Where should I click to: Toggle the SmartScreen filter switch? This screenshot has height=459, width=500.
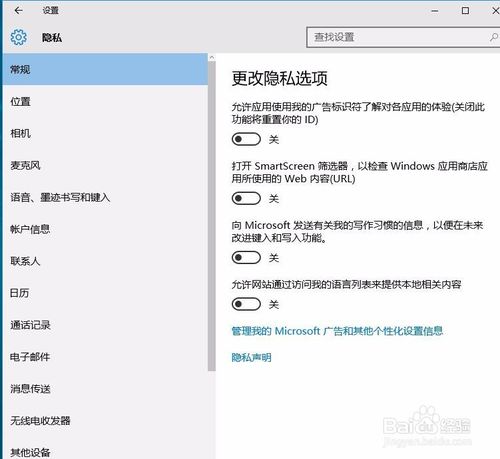click(246, 198)
